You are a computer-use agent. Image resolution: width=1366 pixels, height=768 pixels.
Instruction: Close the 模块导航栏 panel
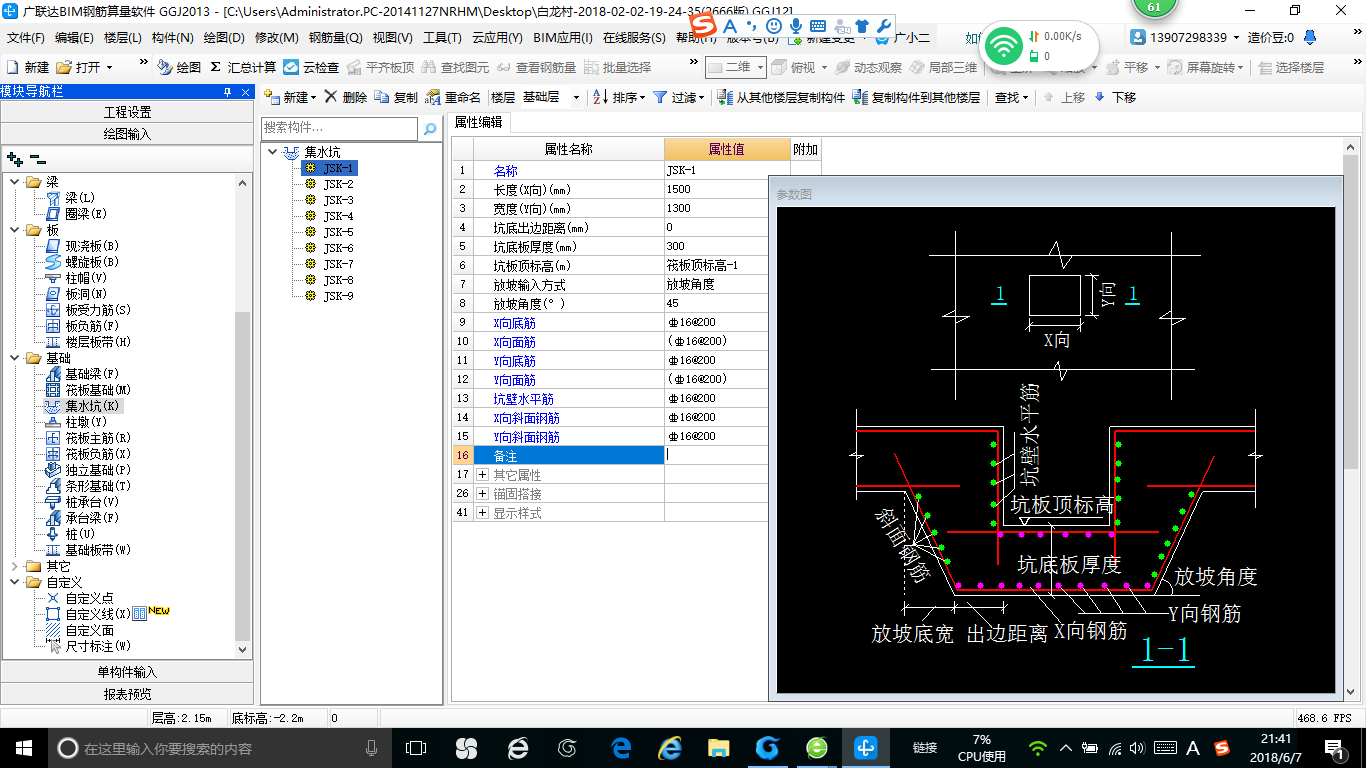pos(245,91)
